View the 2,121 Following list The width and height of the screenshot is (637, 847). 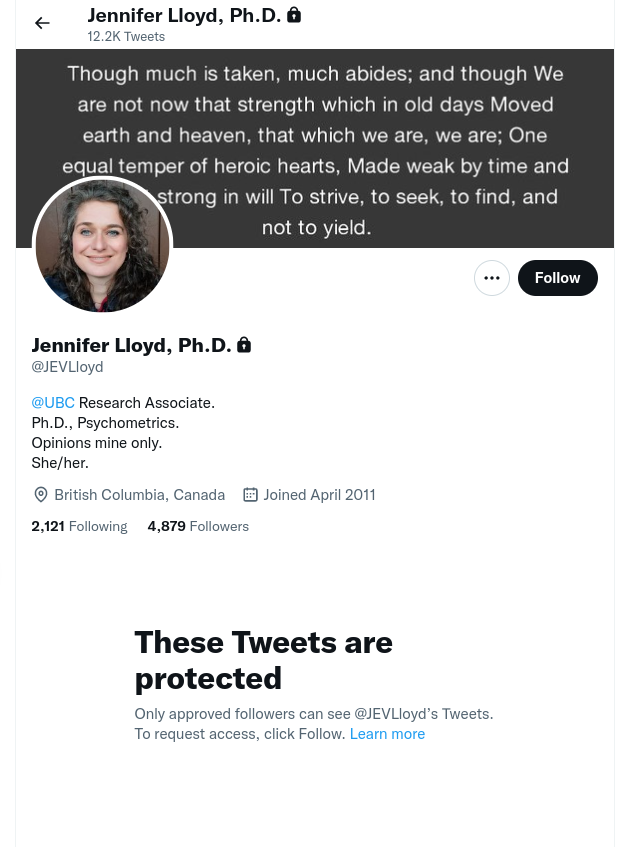pos(79,526)
